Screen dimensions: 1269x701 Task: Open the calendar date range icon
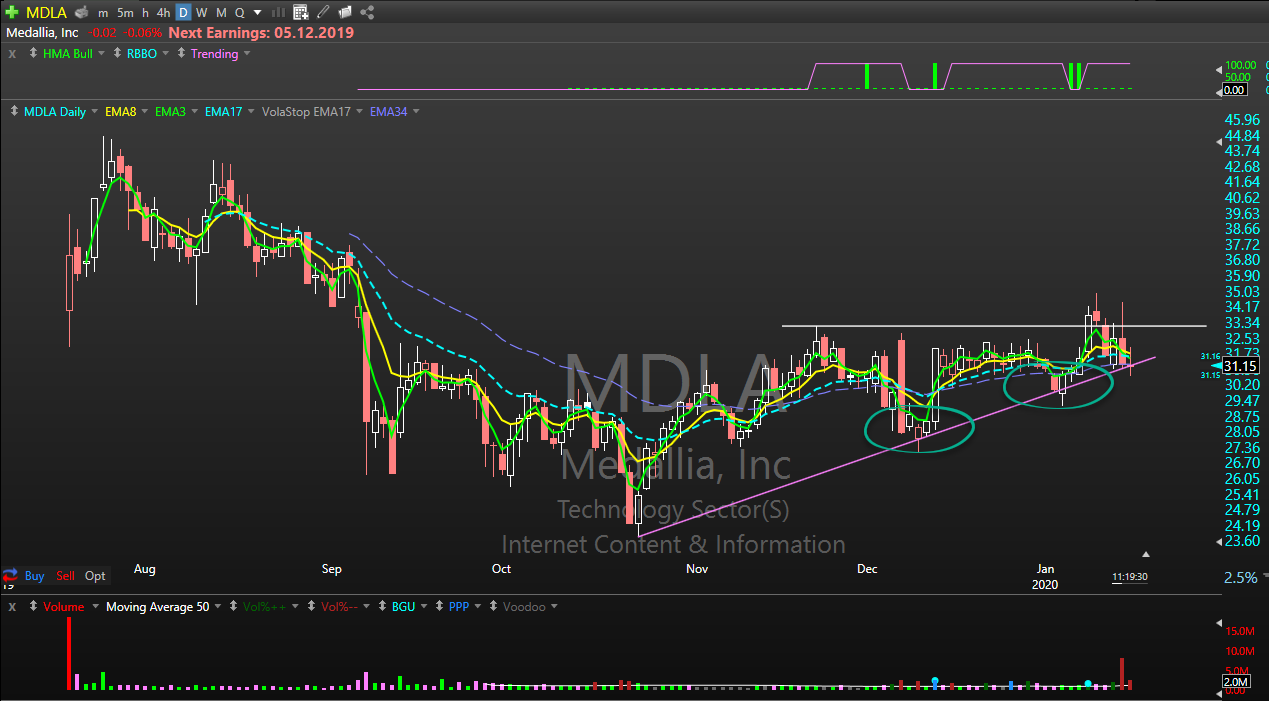[x=301, y=13]
